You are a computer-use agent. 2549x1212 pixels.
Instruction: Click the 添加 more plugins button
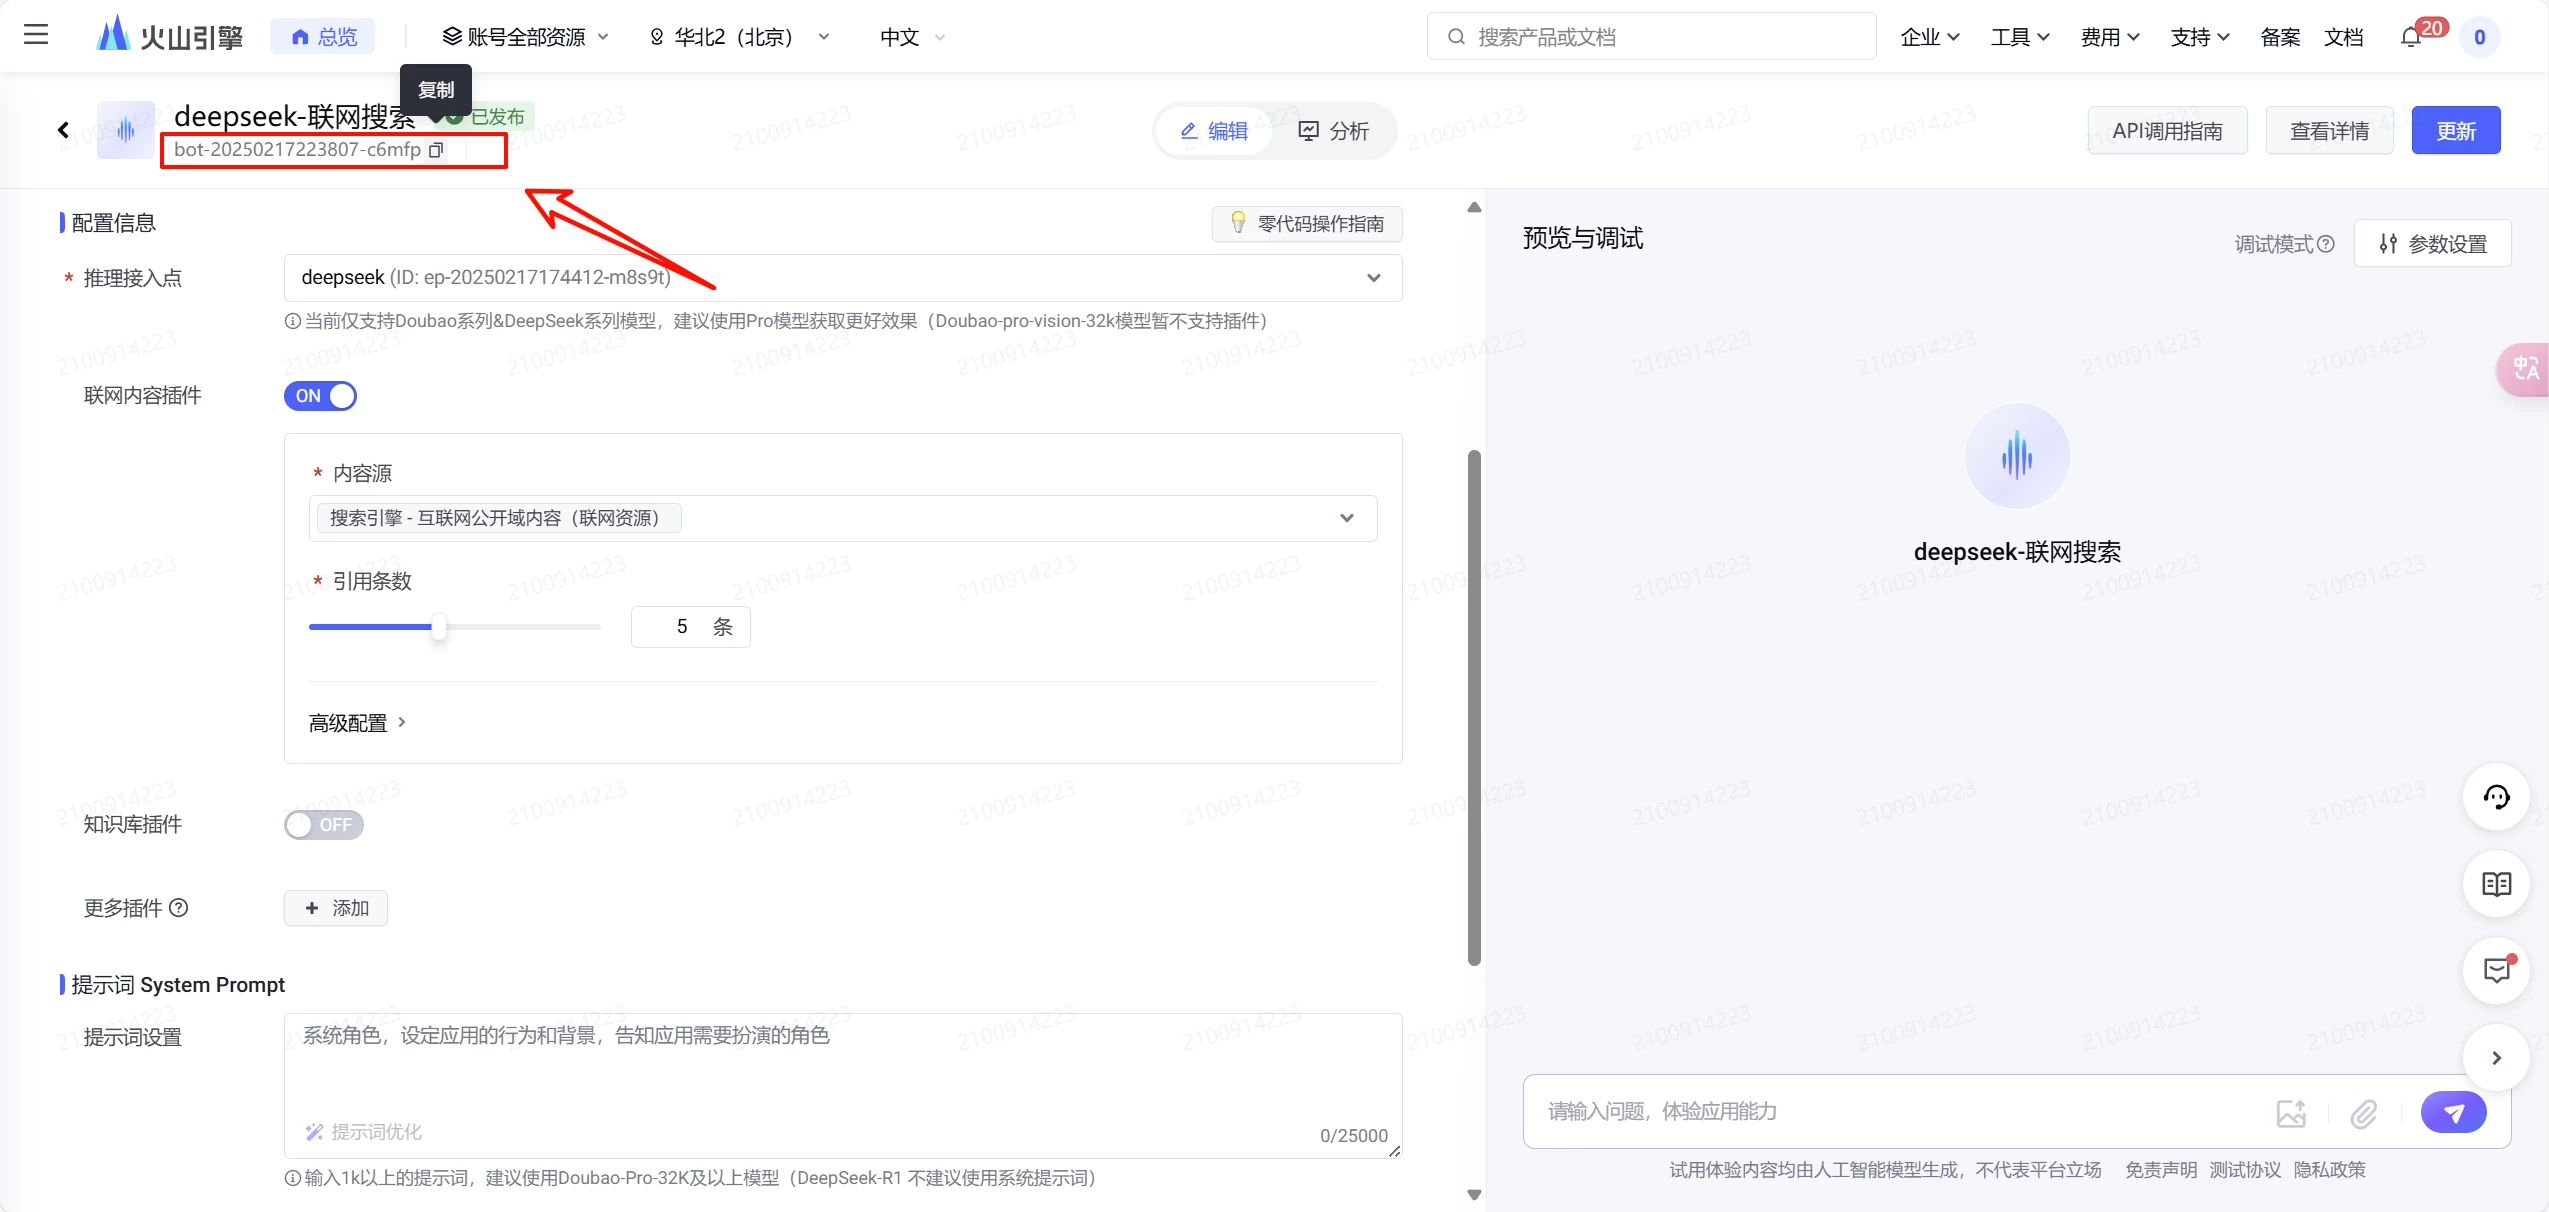click(x=336, y=908)
